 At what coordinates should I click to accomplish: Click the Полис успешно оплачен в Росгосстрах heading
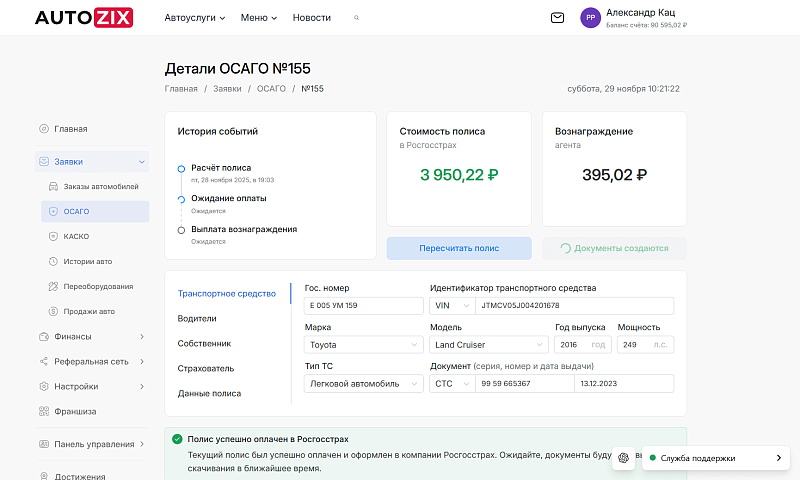coord(268,439)
